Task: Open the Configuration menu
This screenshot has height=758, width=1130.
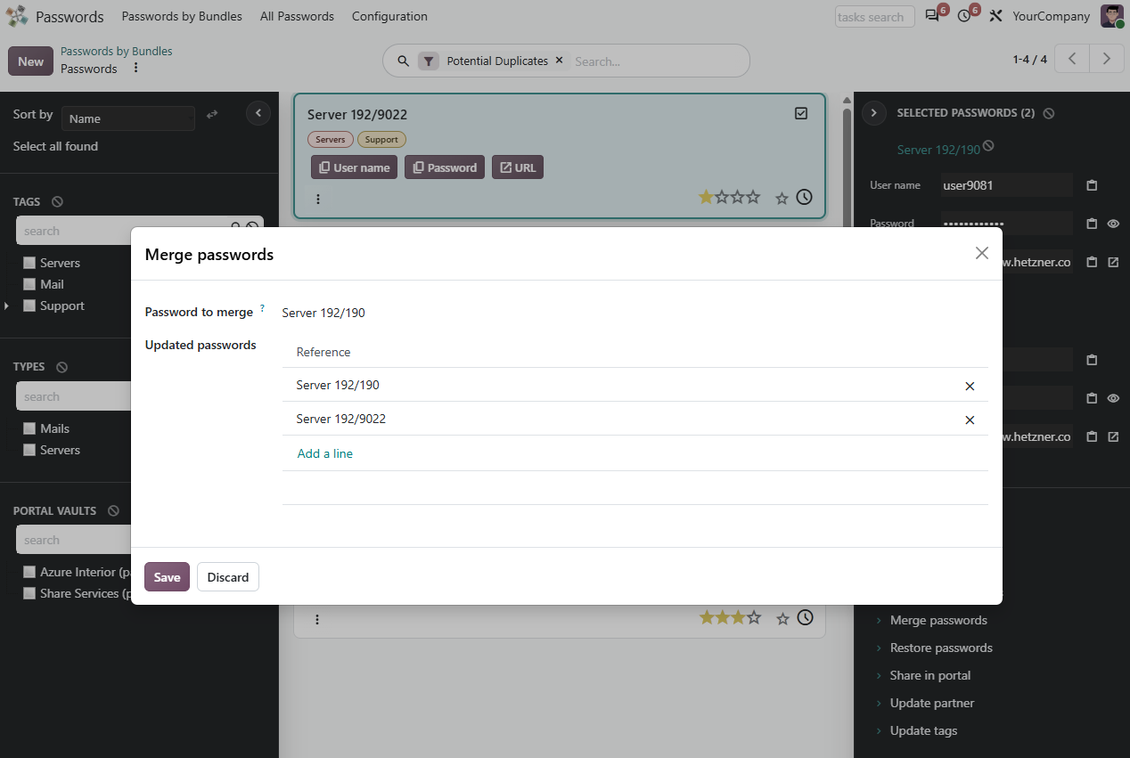Action: (390, 16)
